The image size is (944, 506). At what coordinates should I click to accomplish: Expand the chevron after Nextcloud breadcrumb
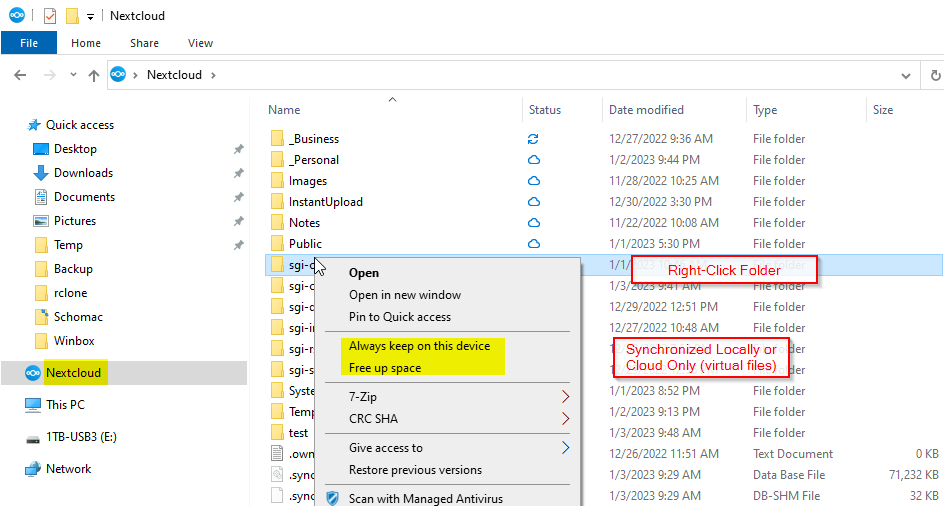point(213,75)
